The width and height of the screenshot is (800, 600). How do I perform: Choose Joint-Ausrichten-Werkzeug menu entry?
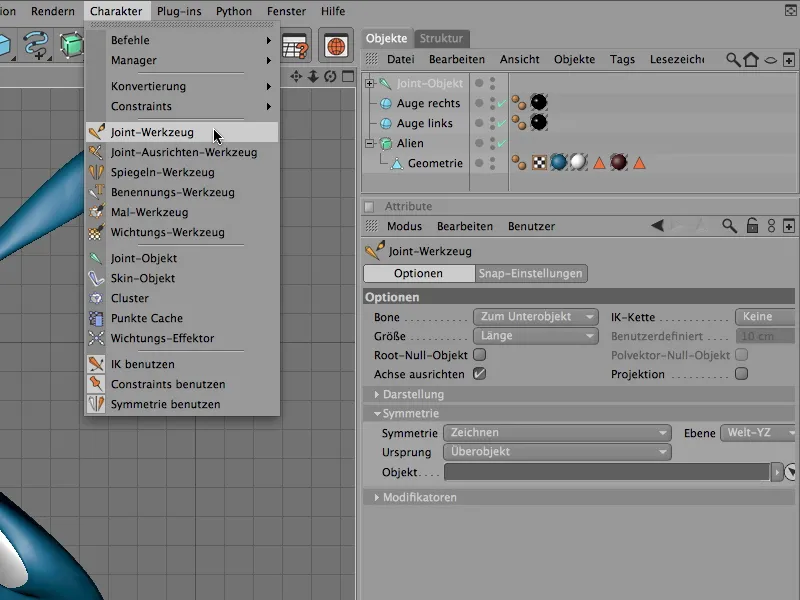(x=182, y=152)
